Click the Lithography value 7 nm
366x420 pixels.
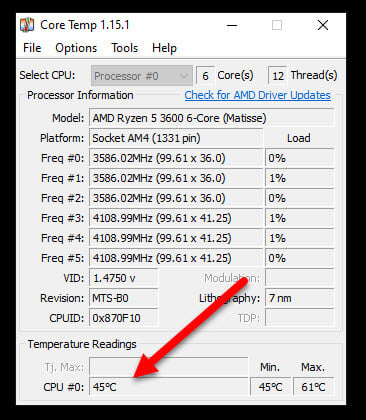pyautogui.click(x=299, y=298)
